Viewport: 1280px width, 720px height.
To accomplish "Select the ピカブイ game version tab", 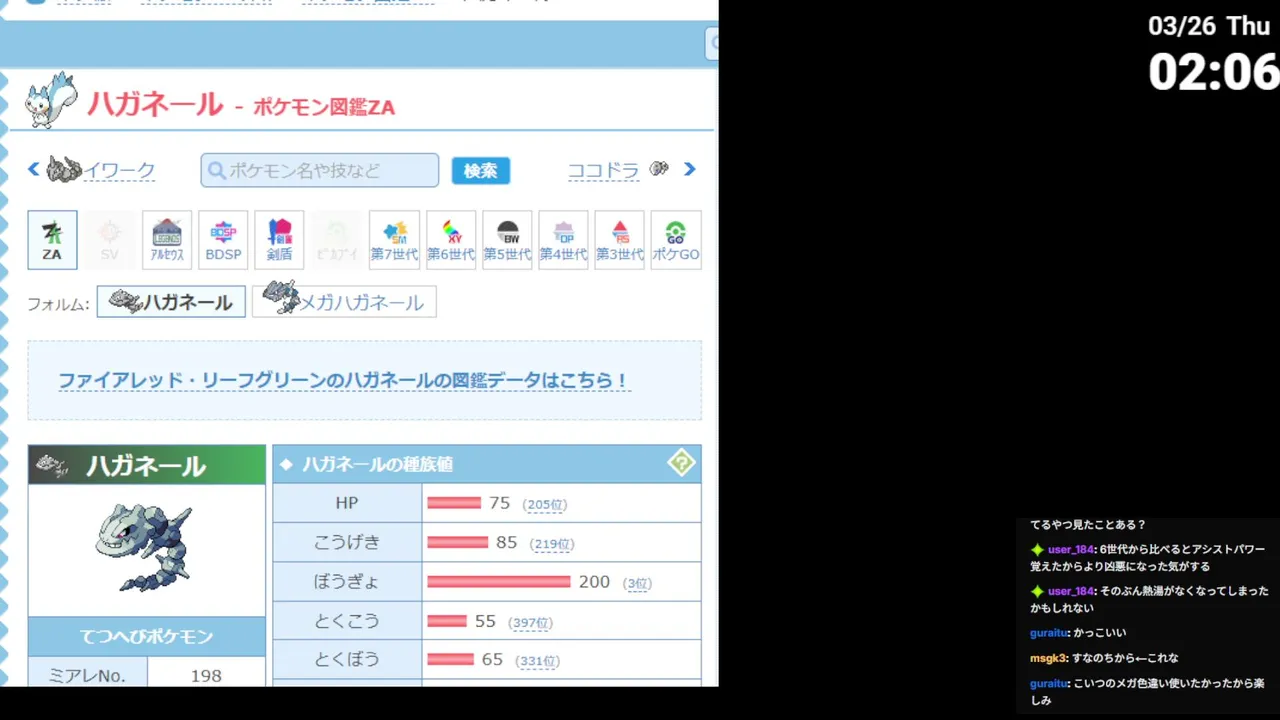I will coord(336,240).
